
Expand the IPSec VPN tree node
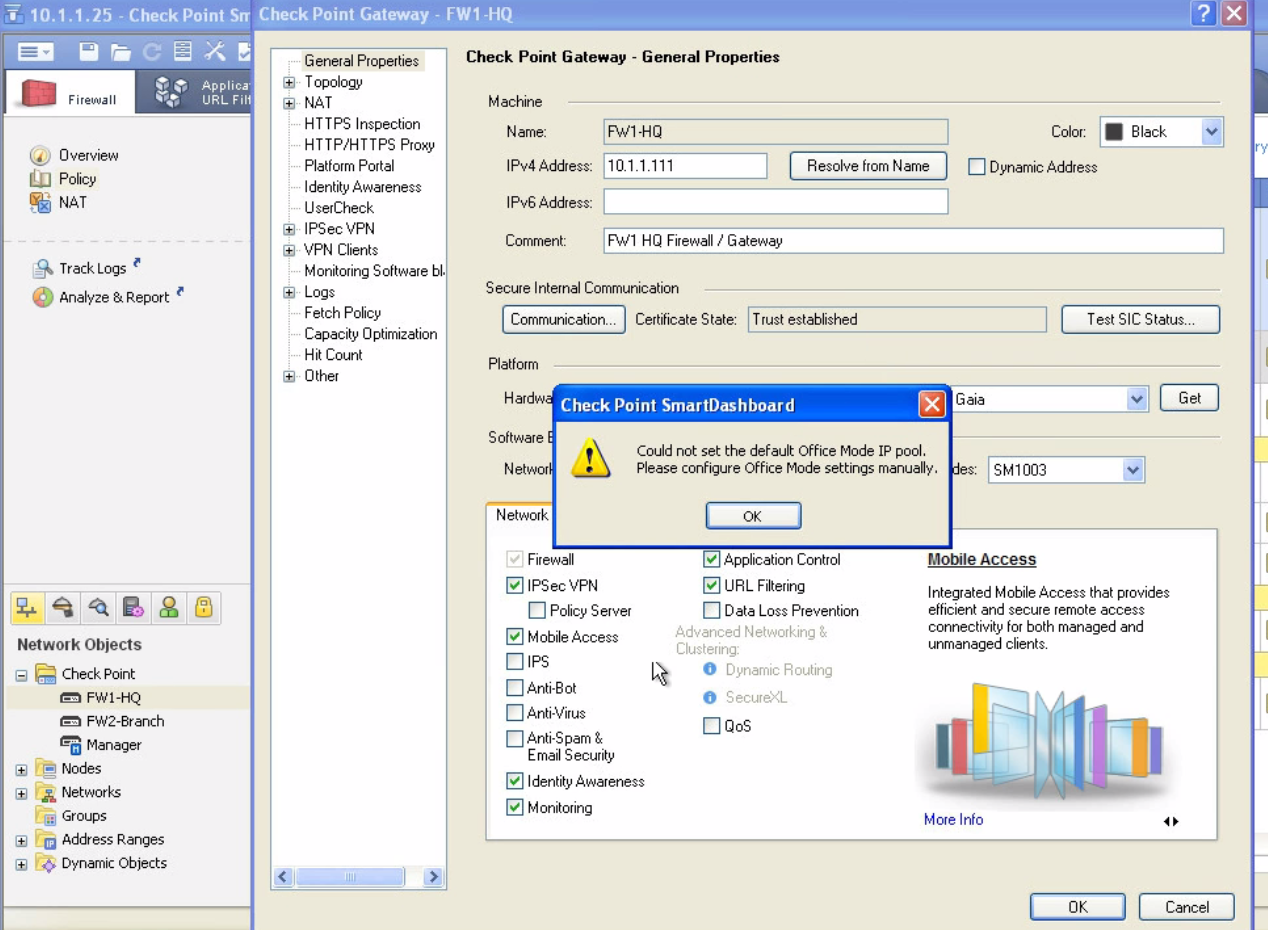click(x=289, y=230)
